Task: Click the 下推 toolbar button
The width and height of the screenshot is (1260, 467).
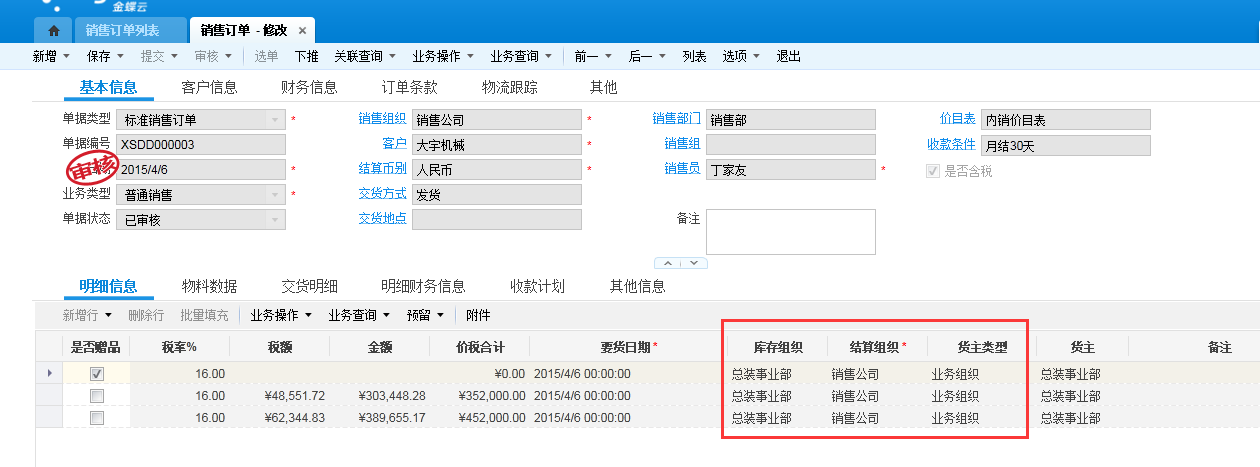Action: 307,57
